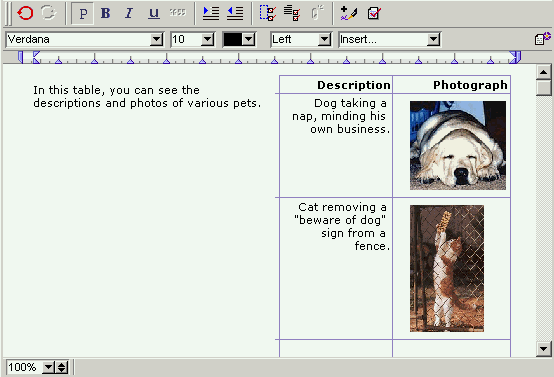Image resolution: width=554 pixels, height=377 pixels.
Task: Click the page icon at far right of toolbar
Action: pyautogui.click(x=543, y=38)
